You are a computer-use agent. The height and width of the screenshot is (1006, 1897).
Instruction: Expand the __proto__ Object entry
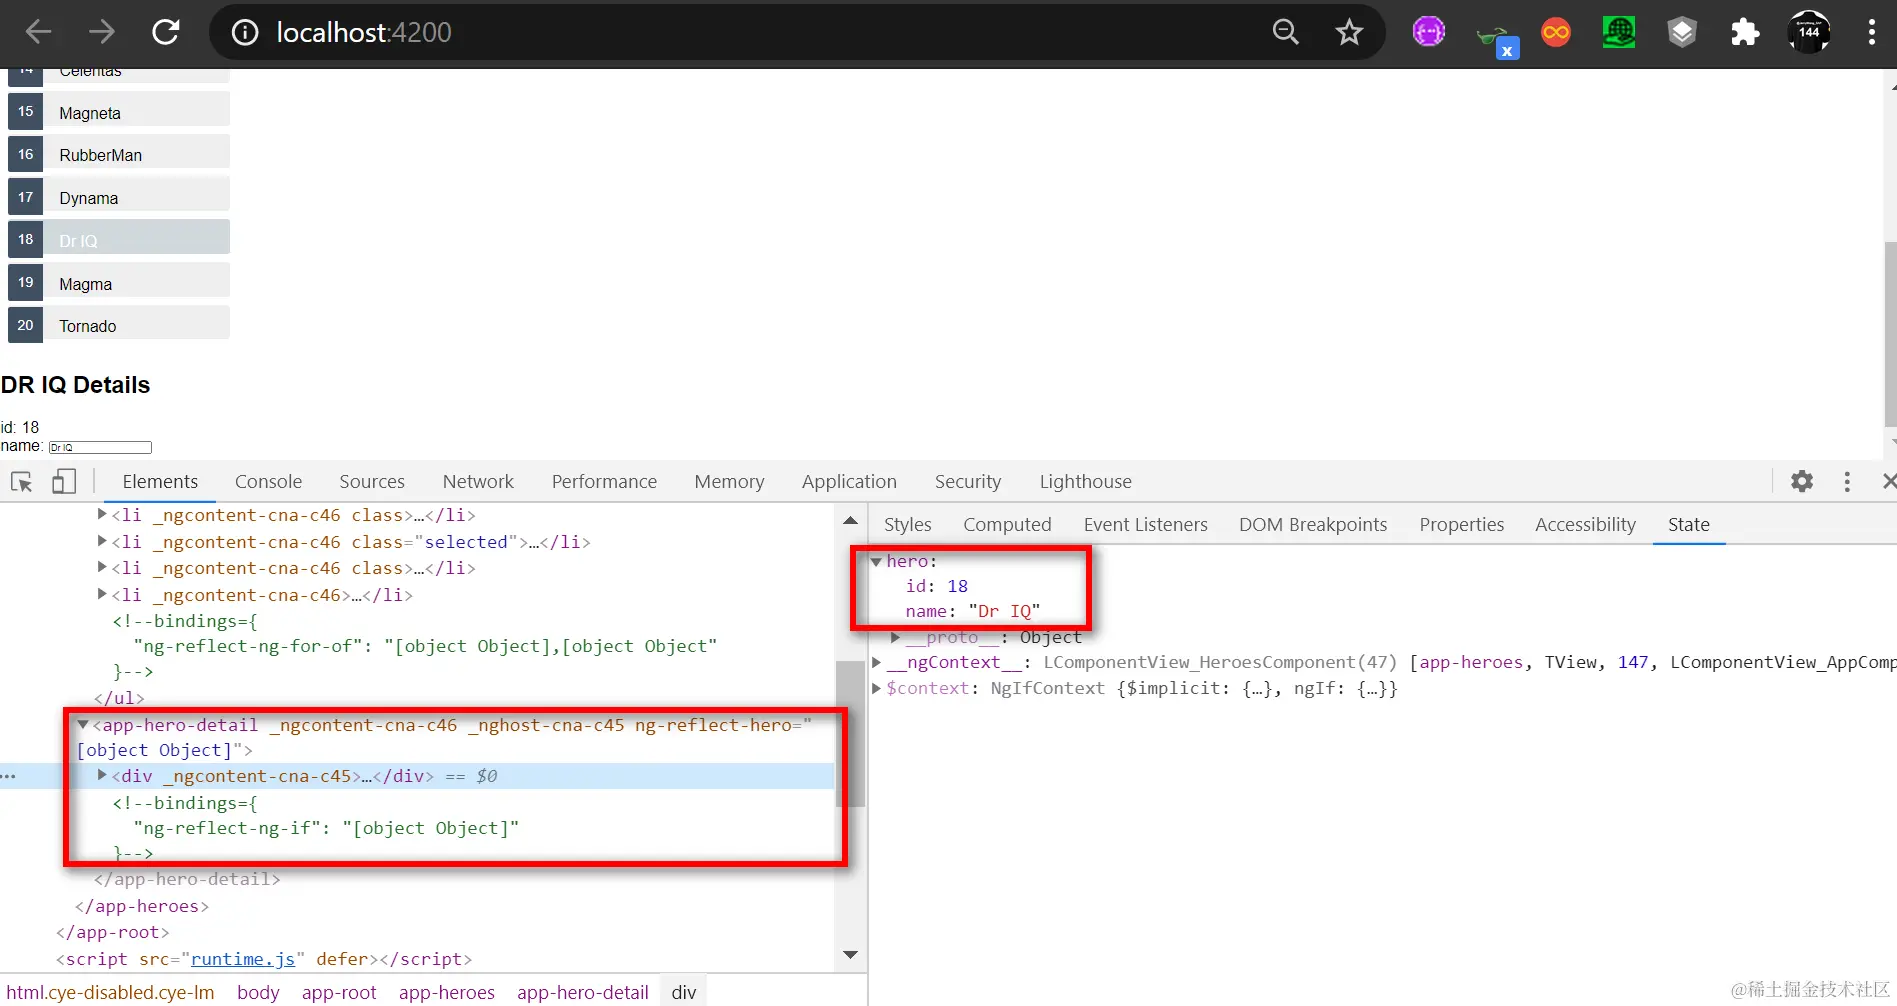pyautogui.click(x=896, y=637)
